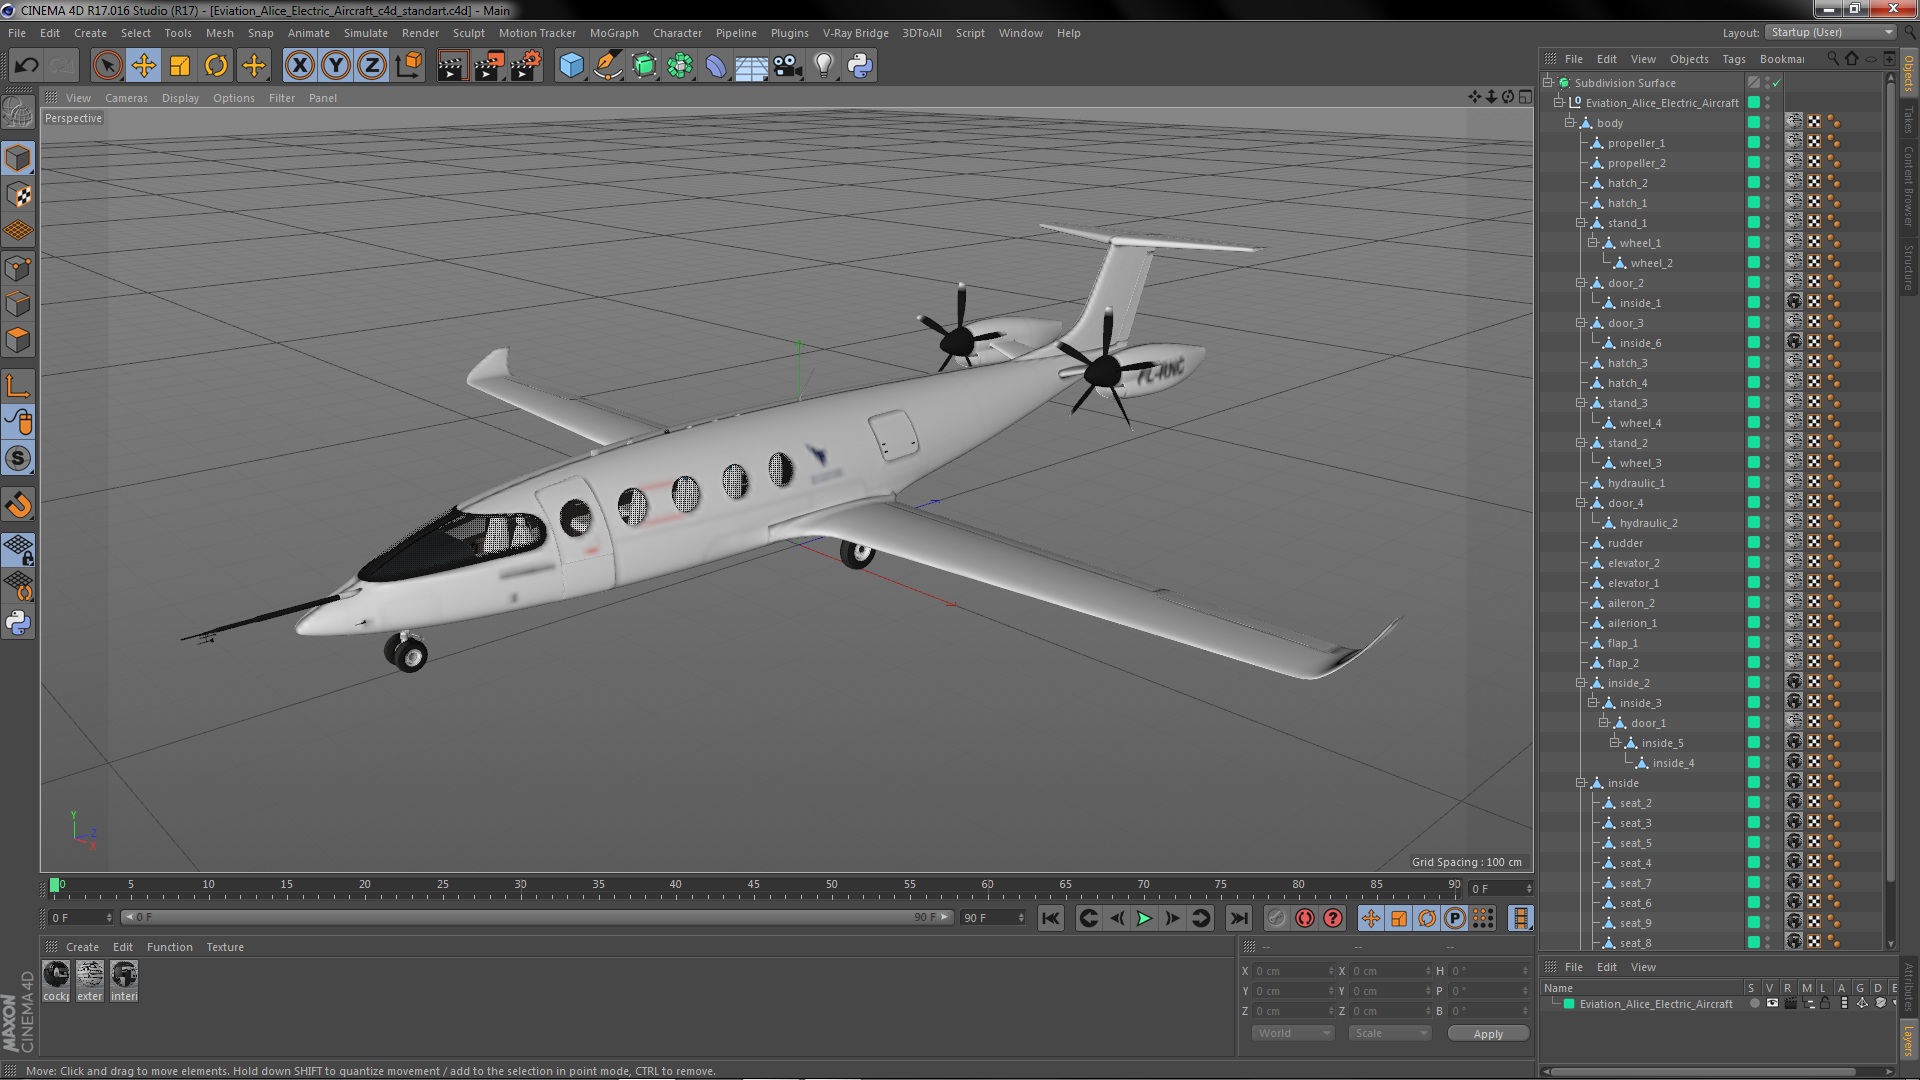Viewport: 1920px width, 1080px height.
Task: Toggle Autokeying button
Action: click(x=1304, y=918)
